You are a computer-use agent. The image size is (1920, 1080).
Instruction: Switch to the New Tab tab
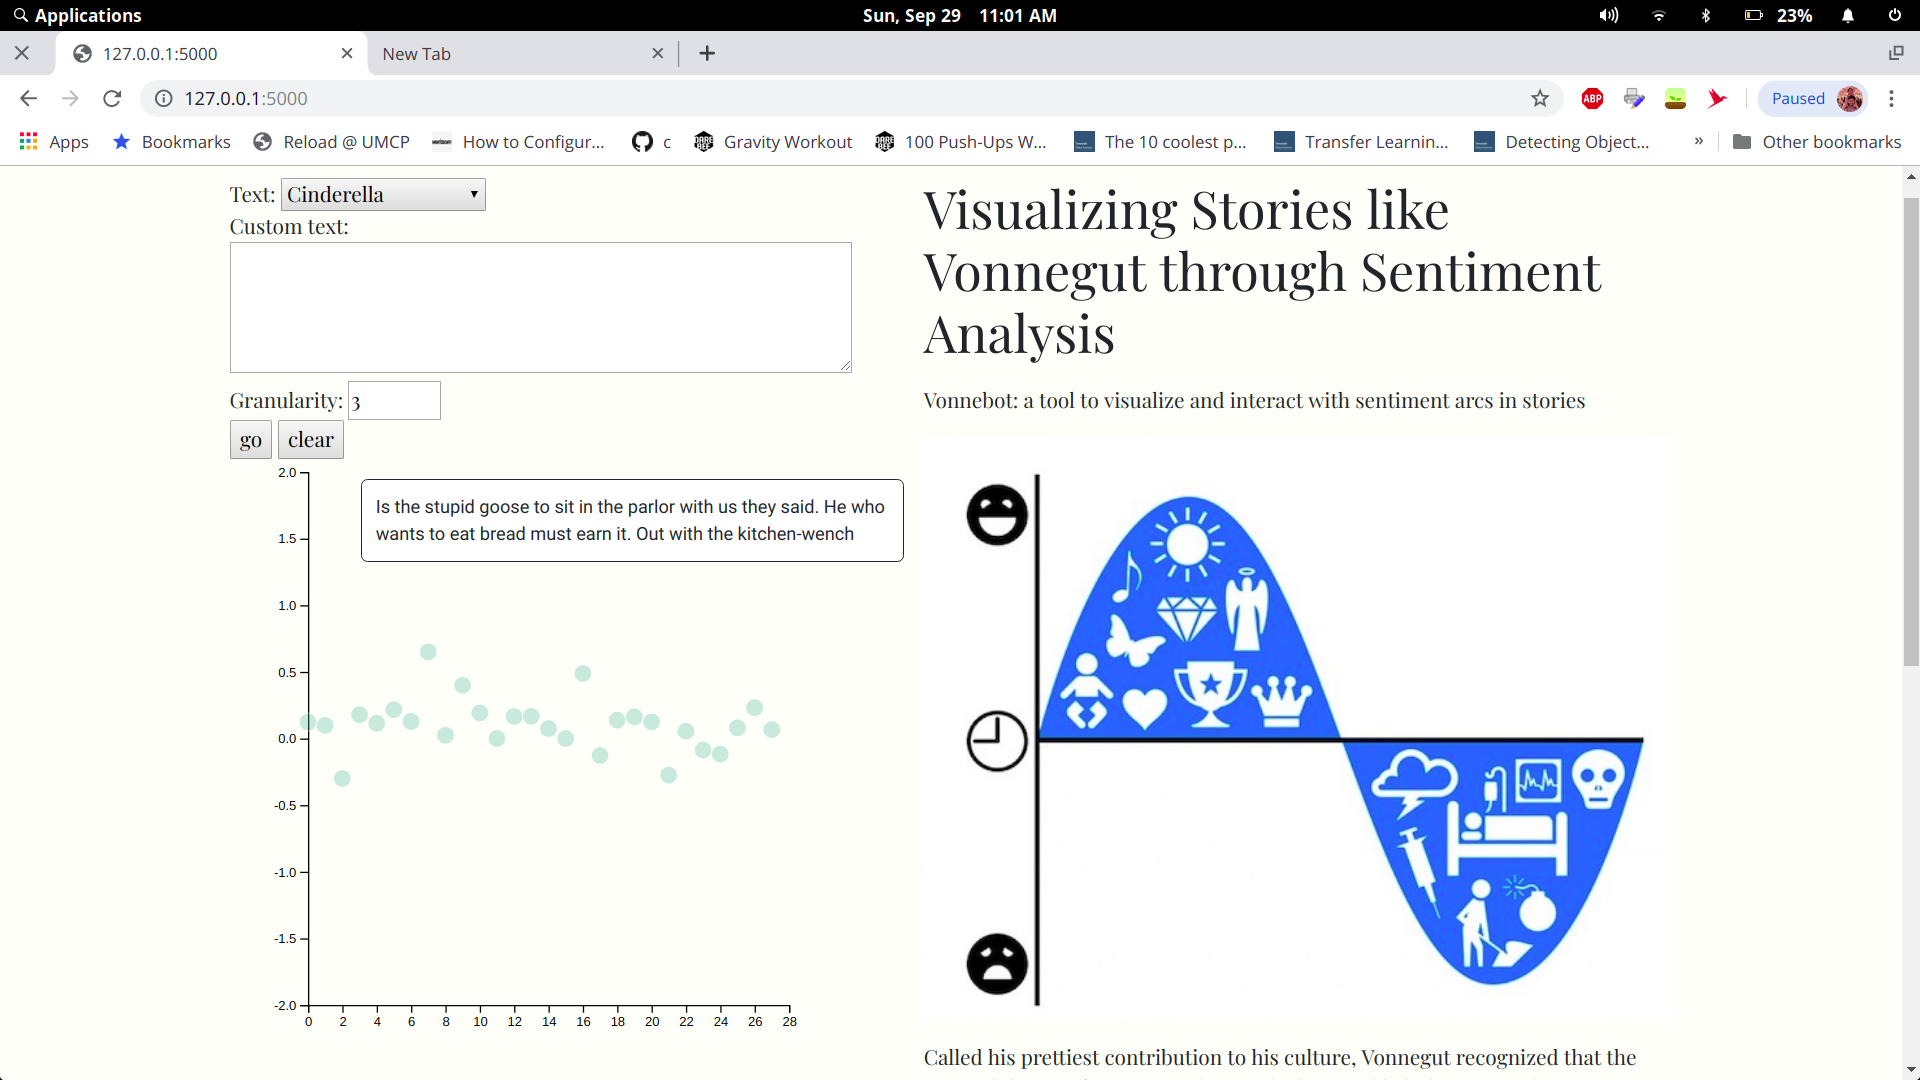pos(510,53)
